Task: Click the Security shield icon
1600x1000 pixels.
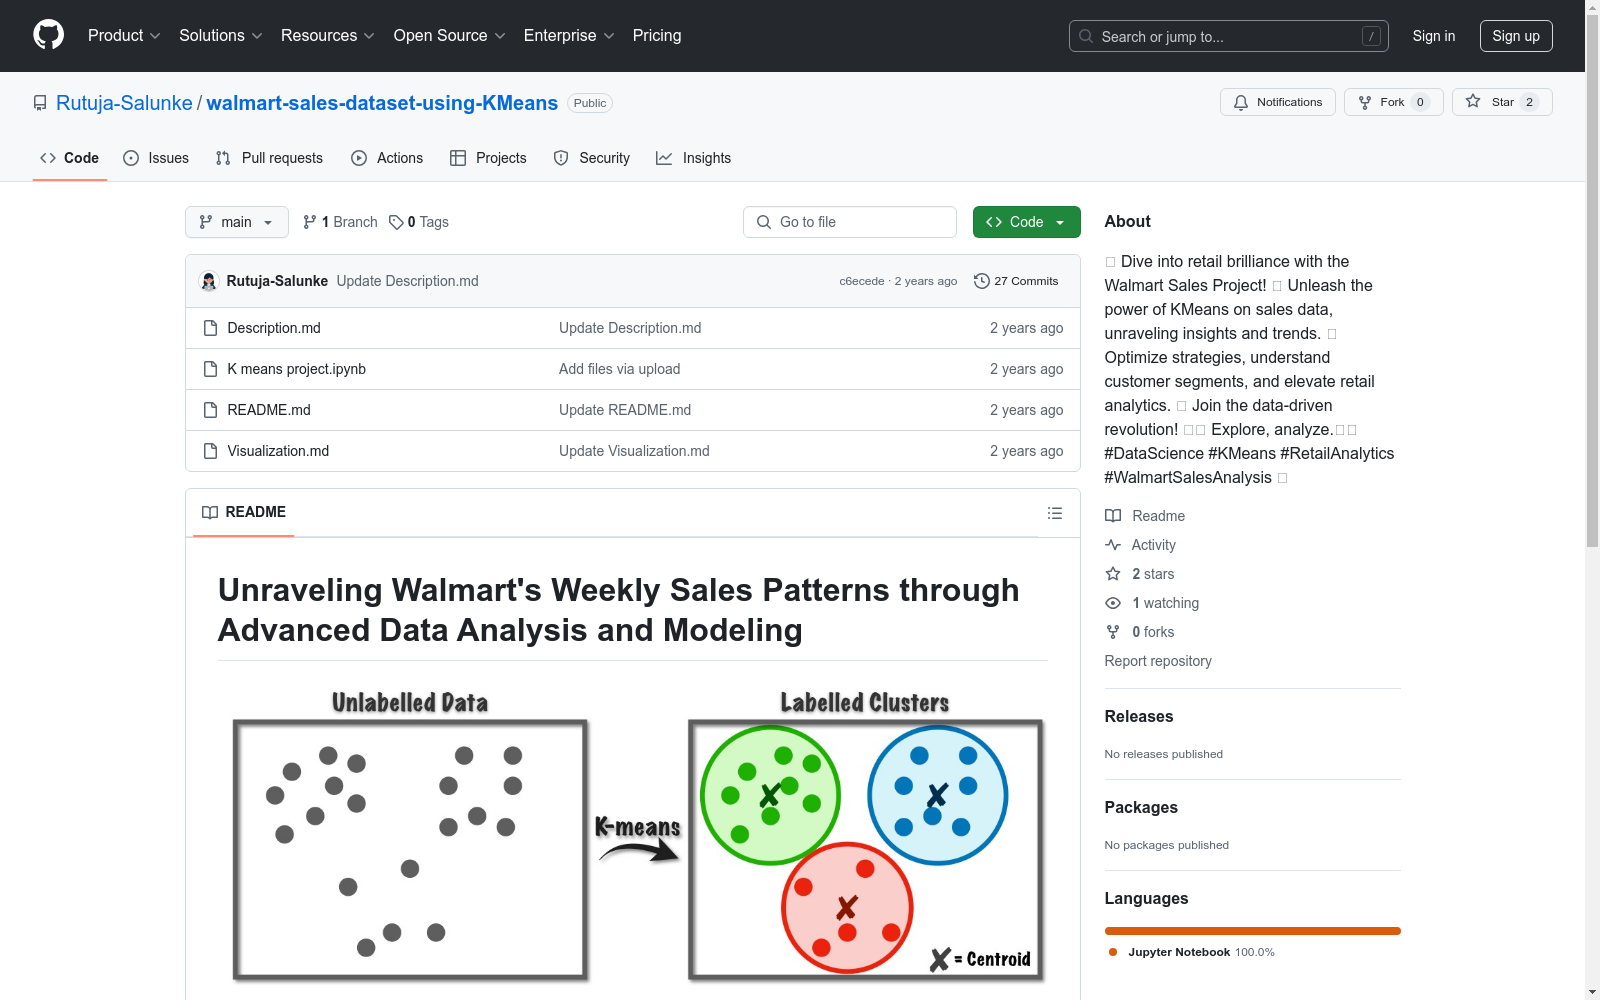Action: click(x=561, y=158)
